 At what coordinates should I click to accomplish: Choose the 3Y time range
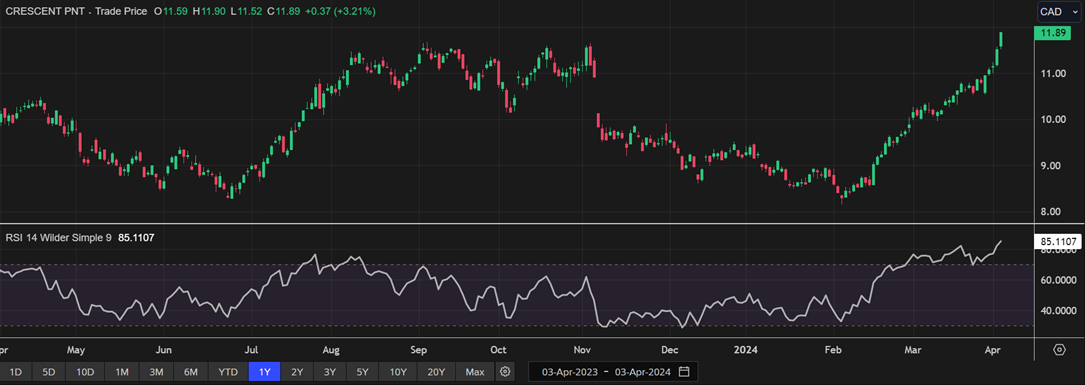(x=330, y=372)
